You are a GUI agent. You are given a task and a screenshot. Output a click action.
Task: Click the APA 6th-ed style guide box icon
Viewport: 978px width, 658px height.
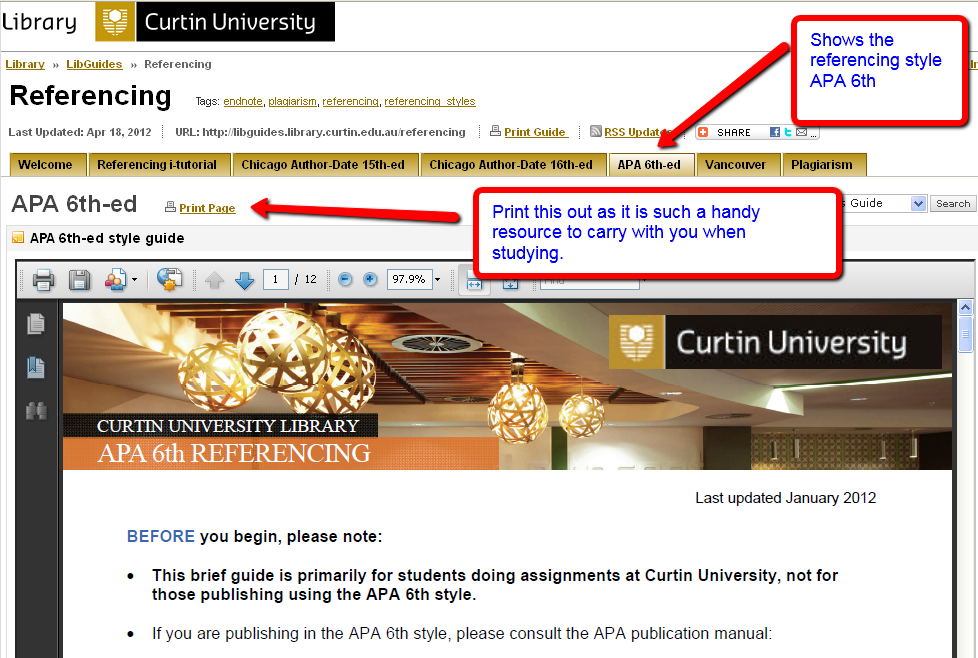(17, 238)
